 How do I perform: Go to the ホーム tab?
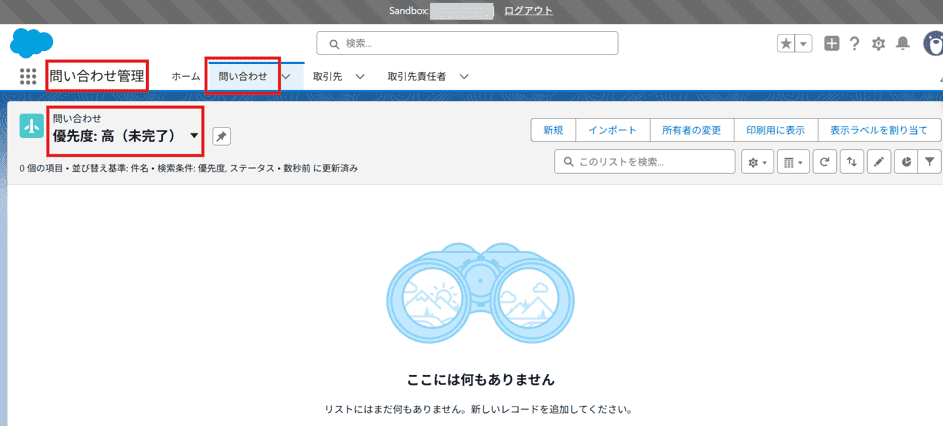pos(185,77)
